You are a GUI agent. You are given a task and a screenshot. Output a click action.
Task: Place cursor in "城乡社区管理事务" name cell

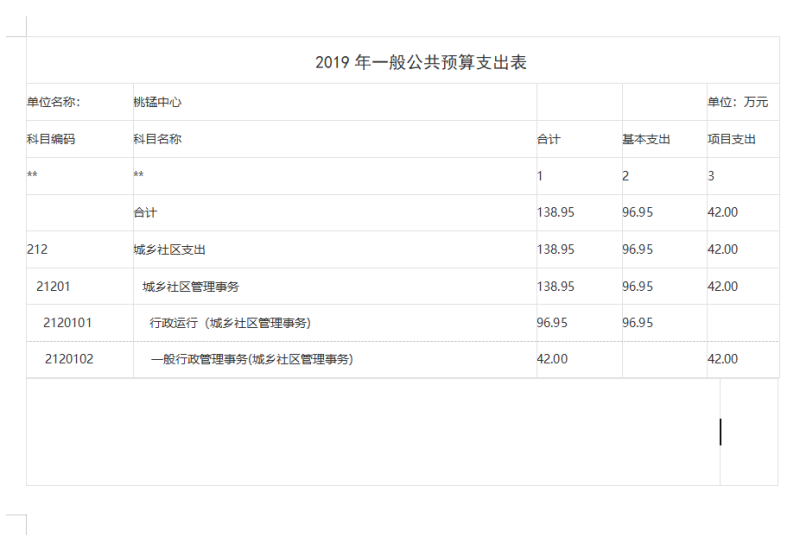coord(191,286)
